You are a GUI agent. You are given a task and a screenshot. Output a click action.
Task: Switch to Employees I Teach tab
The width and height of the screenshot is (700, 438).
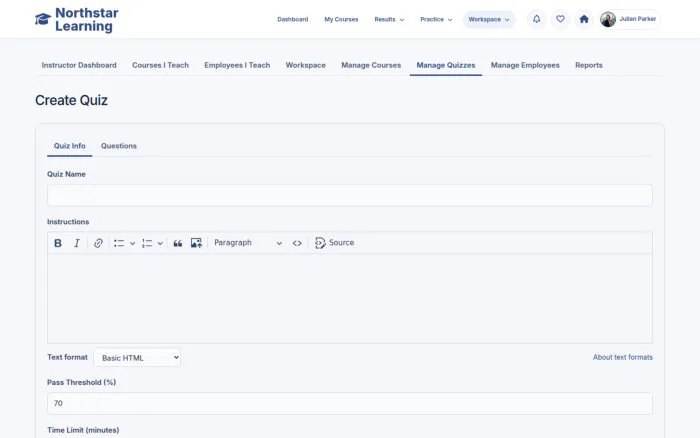tap(237, 65)
